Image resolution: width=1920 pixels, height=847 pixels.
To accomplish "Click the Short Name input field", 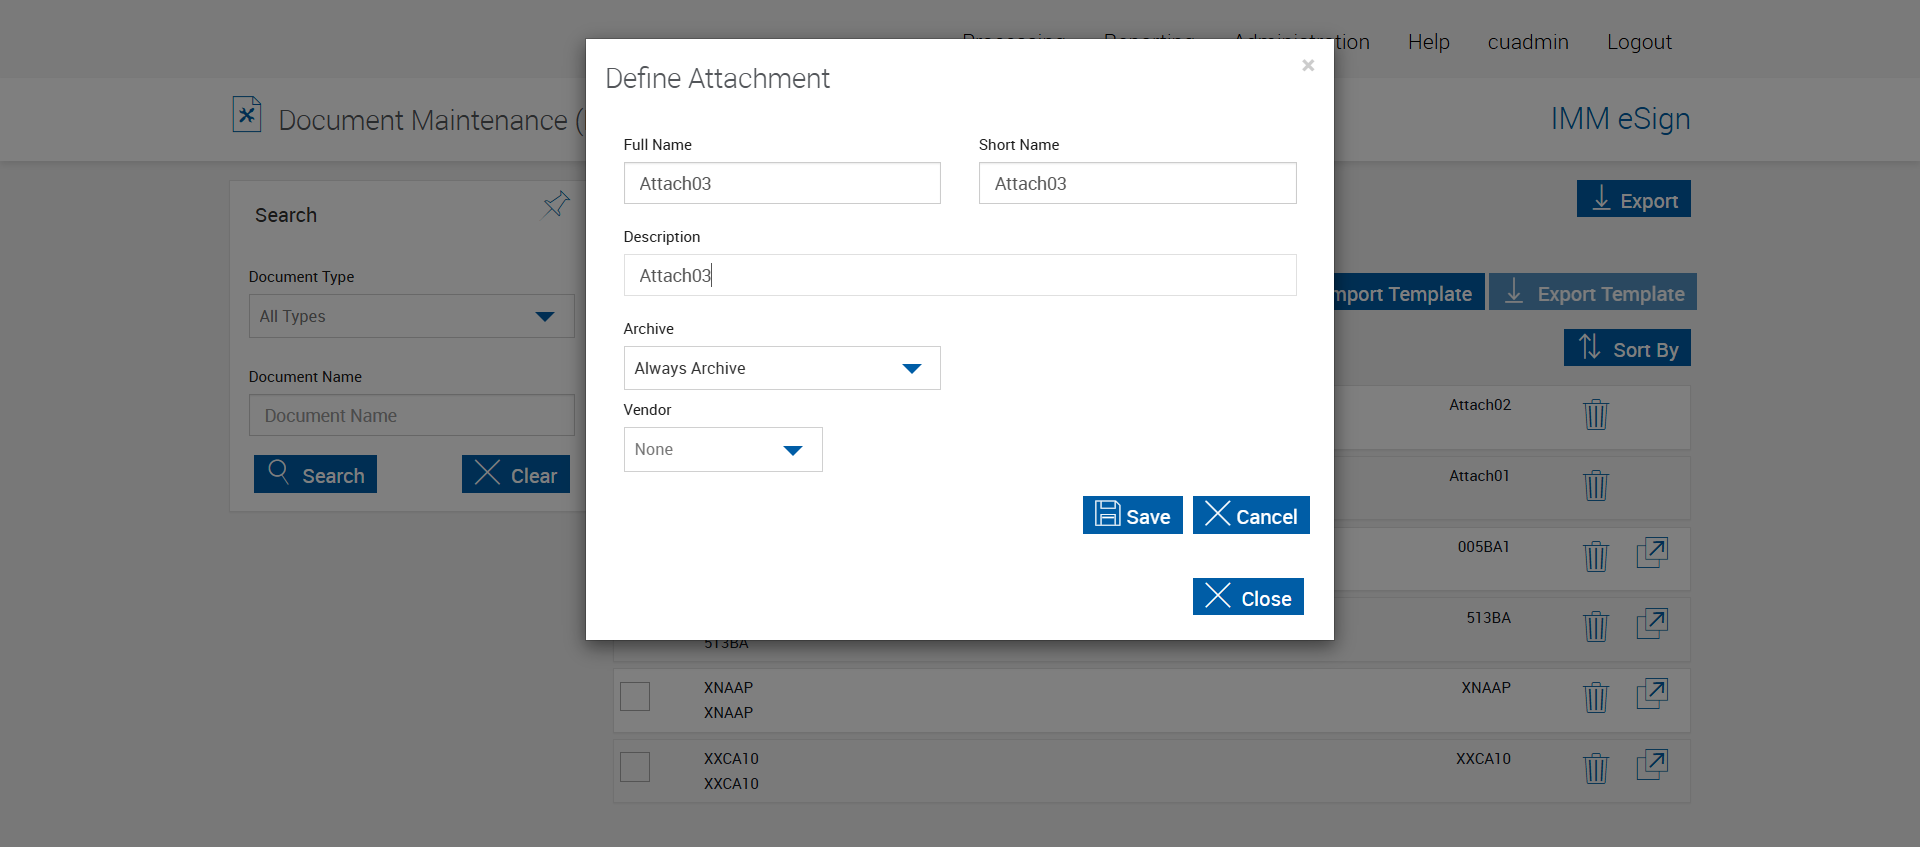I will point(1137,183).
